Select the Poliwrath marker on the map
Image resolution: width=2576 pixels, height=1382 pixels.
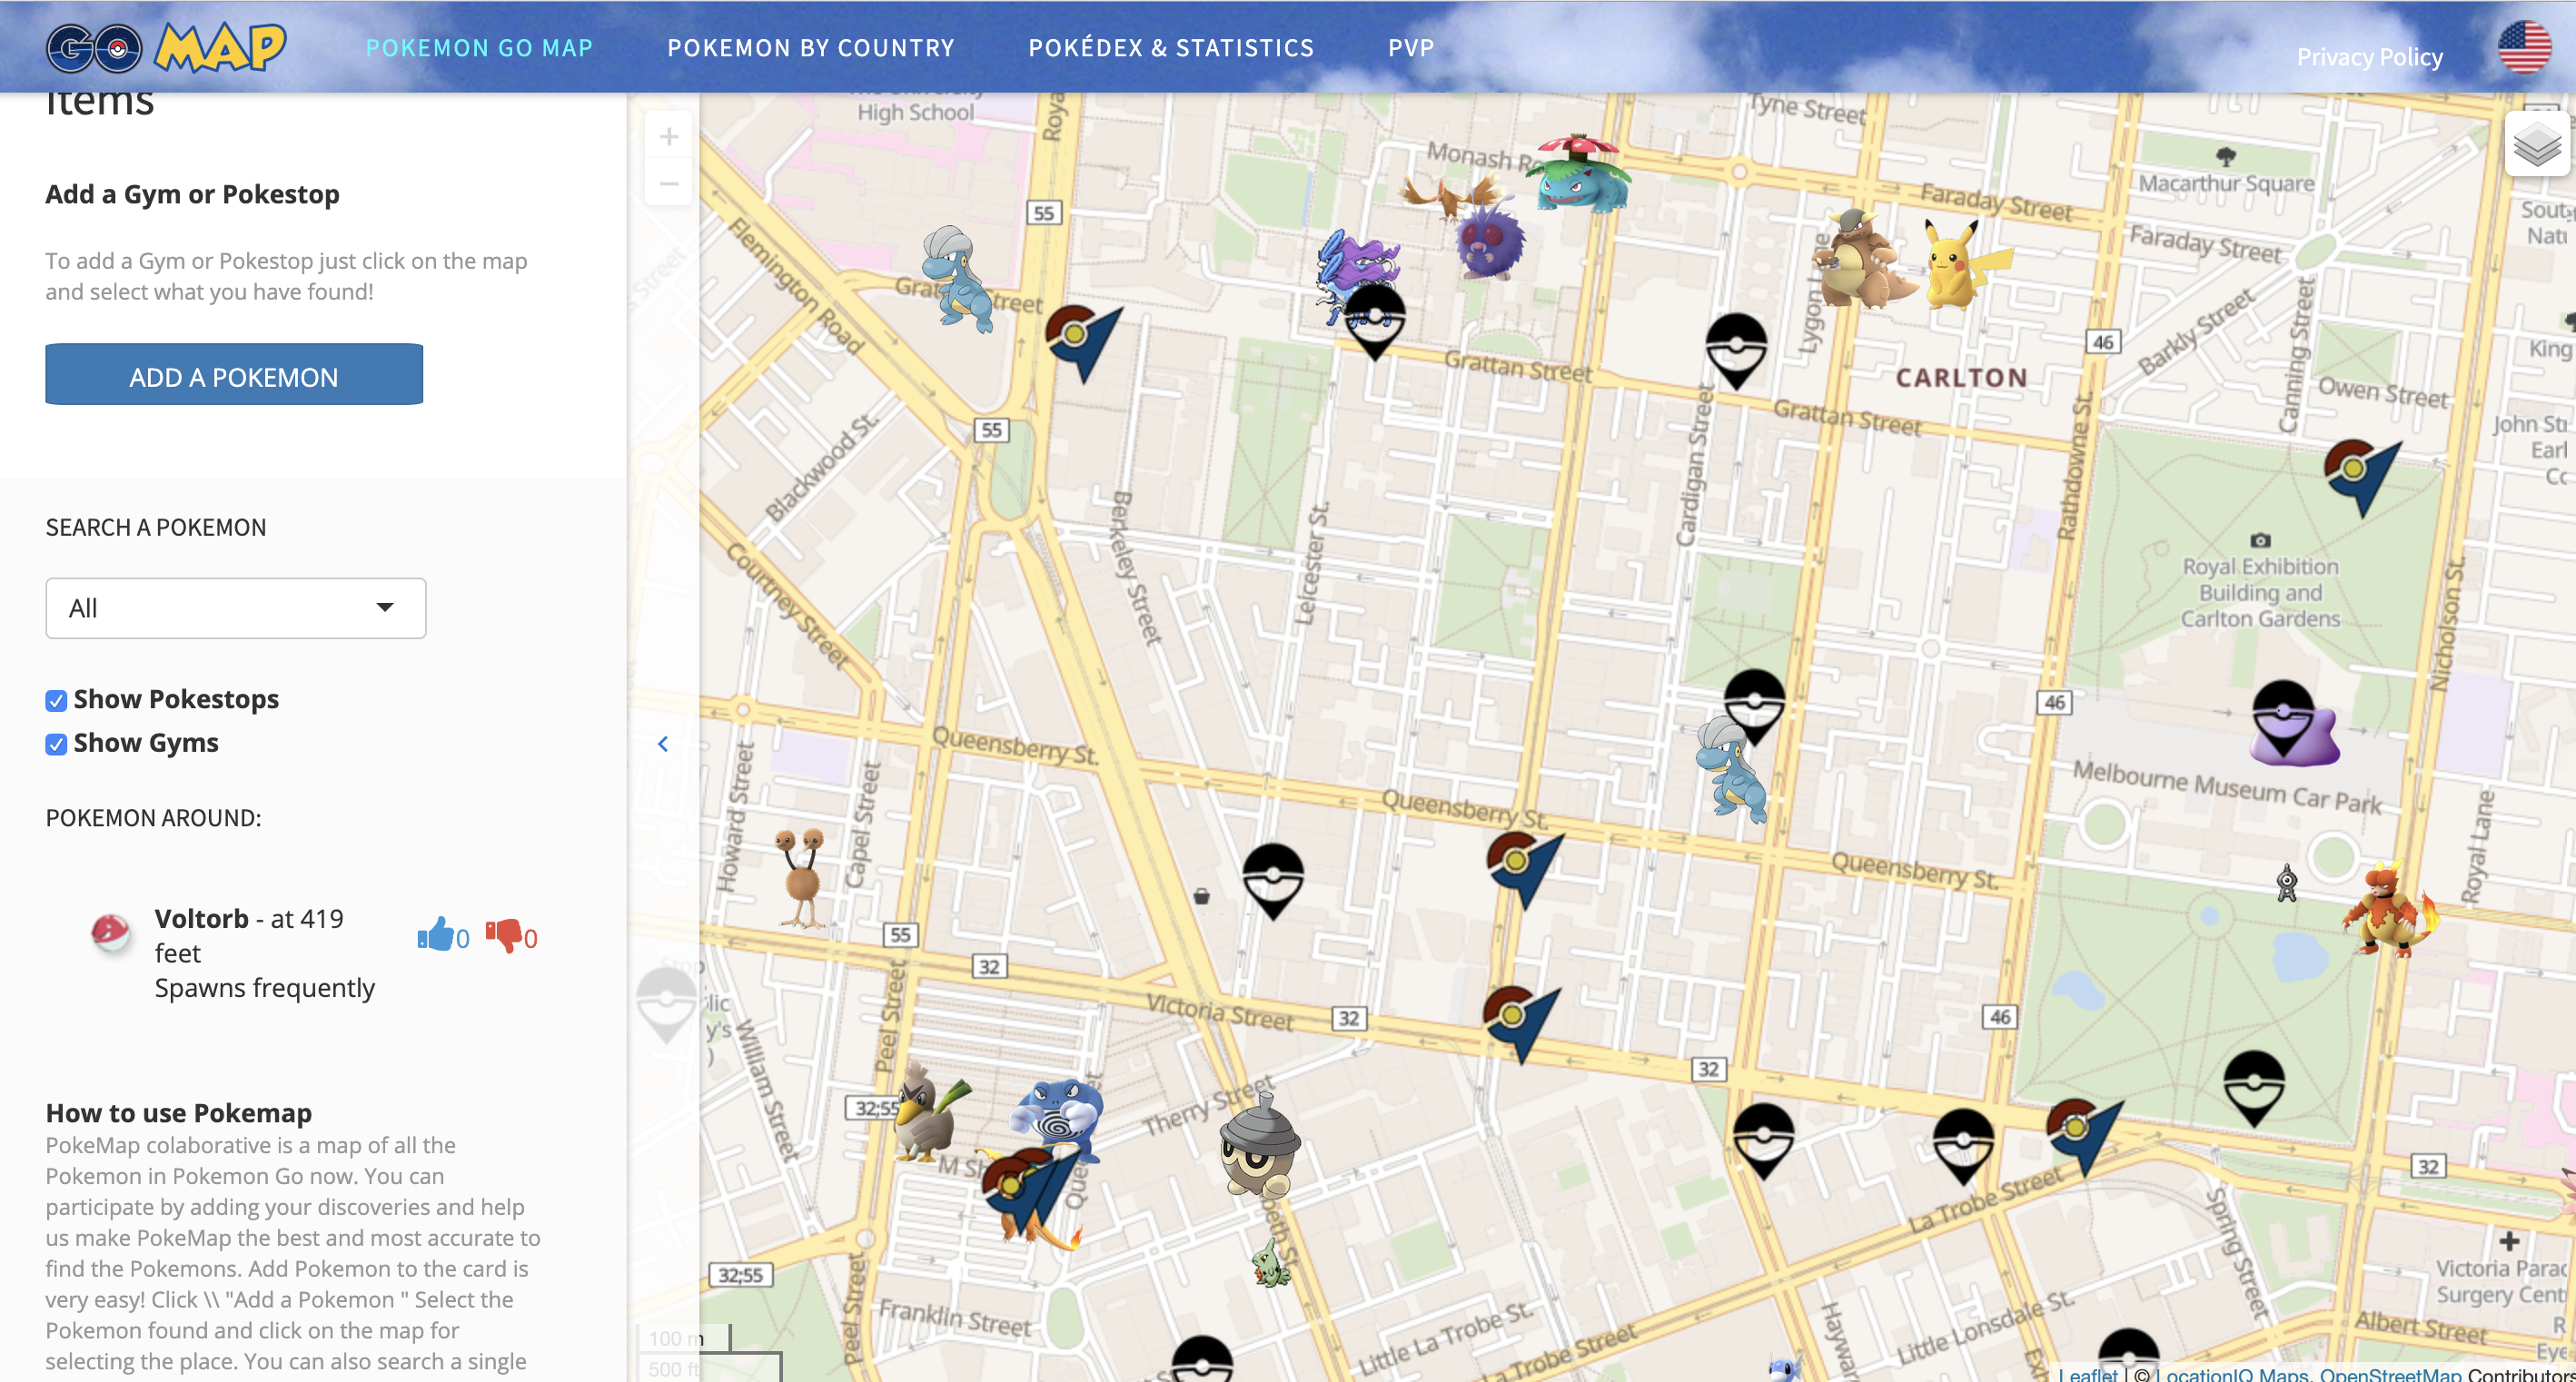(1058, 1116)
